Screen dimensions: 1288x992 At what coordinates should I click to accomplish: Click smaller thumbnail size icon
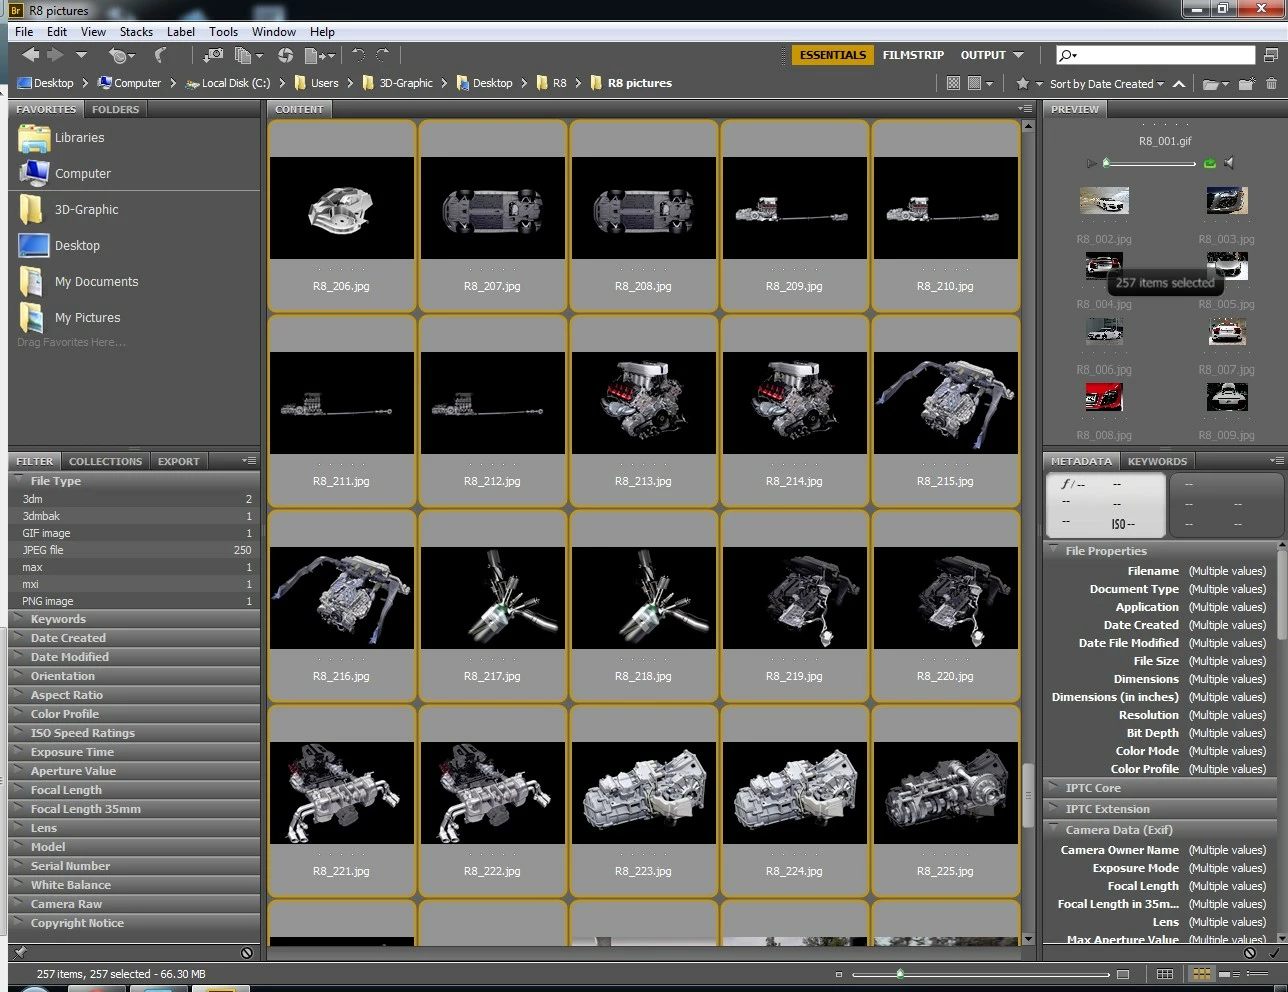[838, 974]
